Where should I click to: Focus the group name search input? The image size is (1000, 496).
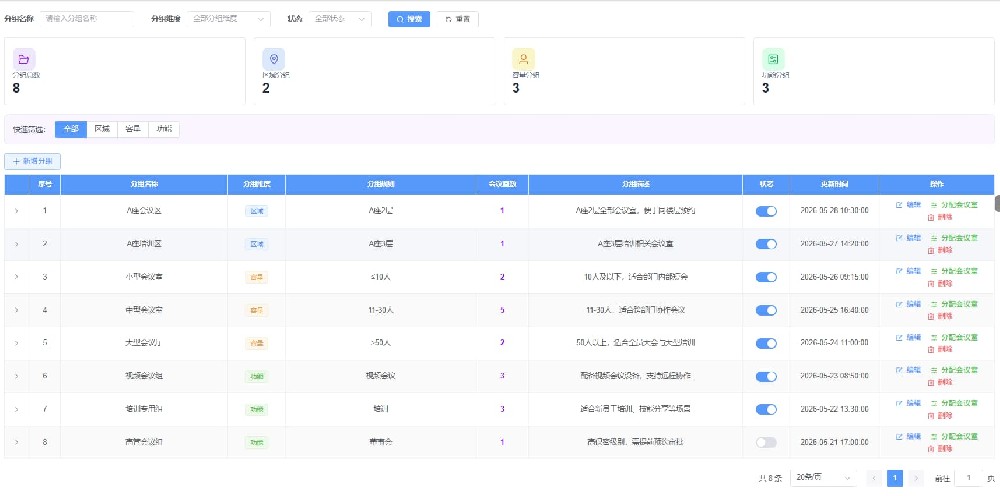(x=87, y=19)
